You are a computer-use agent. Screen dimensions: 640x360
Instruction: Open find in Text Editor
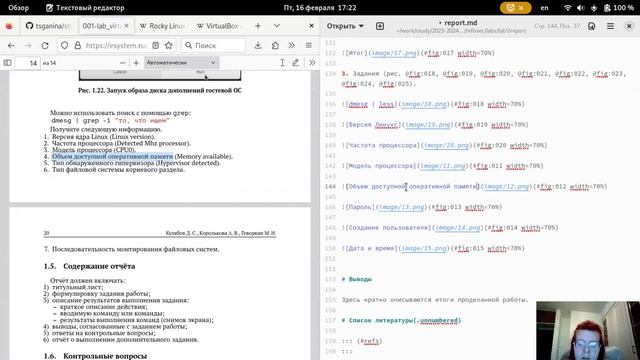point(591,26)
